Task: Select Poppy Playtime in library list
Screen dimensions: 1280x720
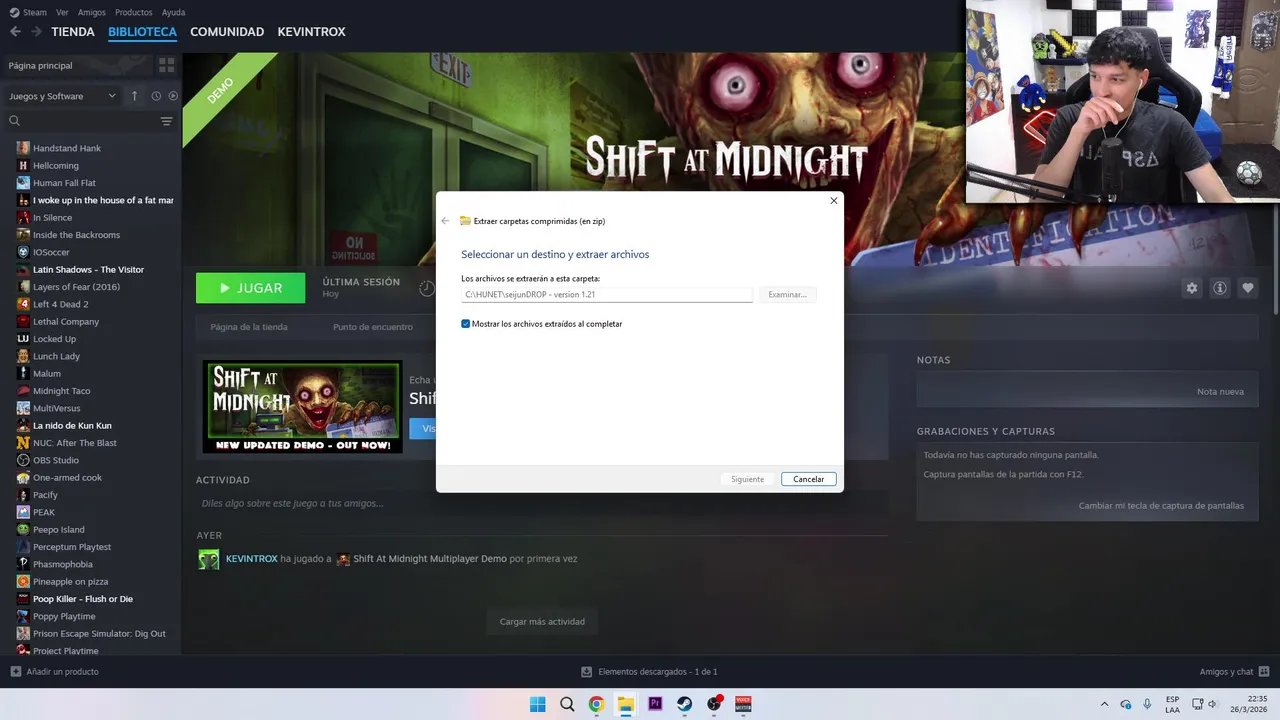Action: coord(64,616)
